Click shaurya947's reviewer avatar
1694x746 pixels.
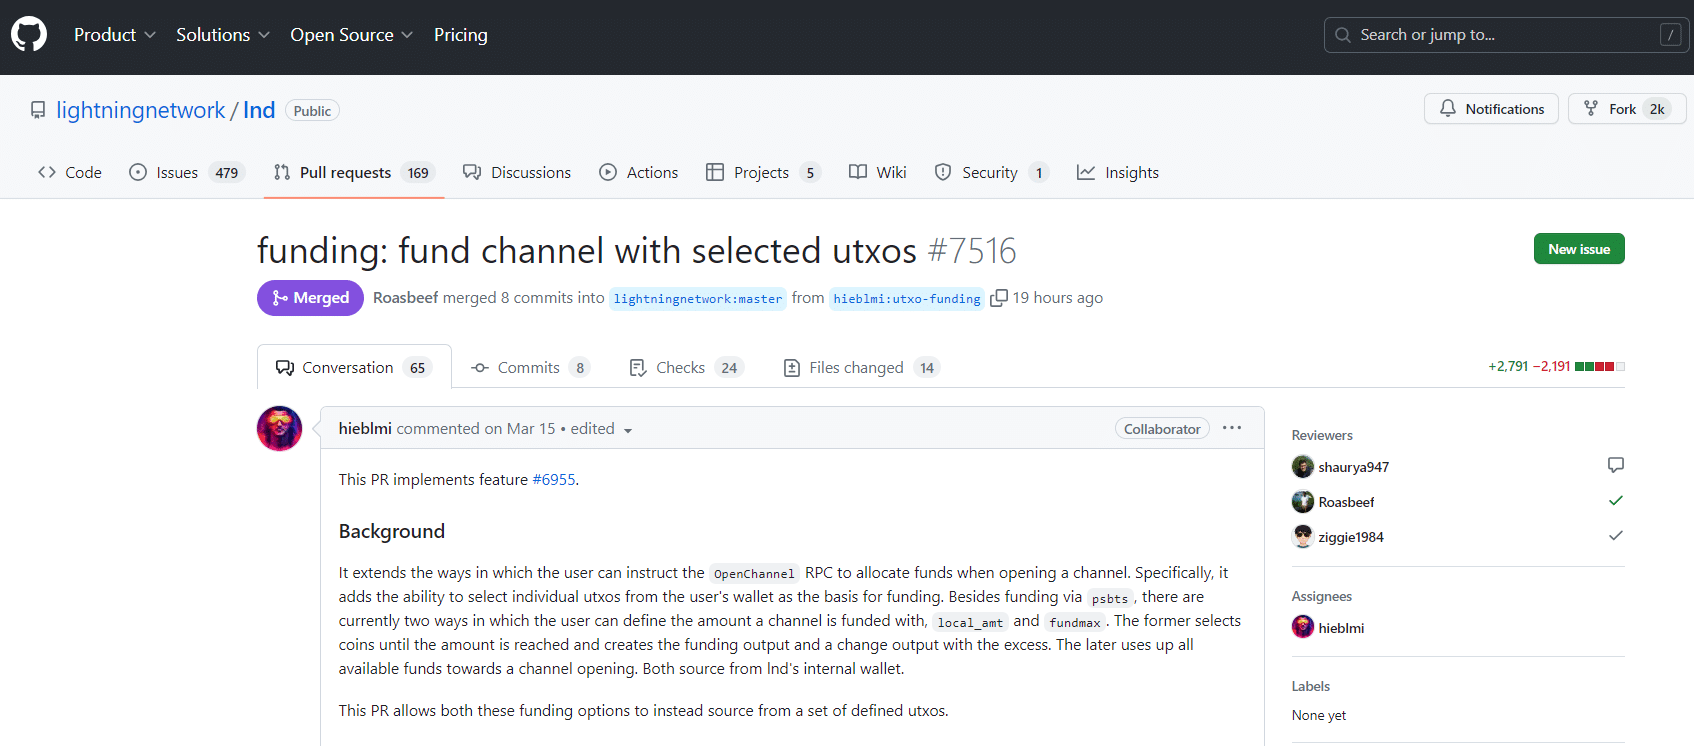click(1303, 467)
